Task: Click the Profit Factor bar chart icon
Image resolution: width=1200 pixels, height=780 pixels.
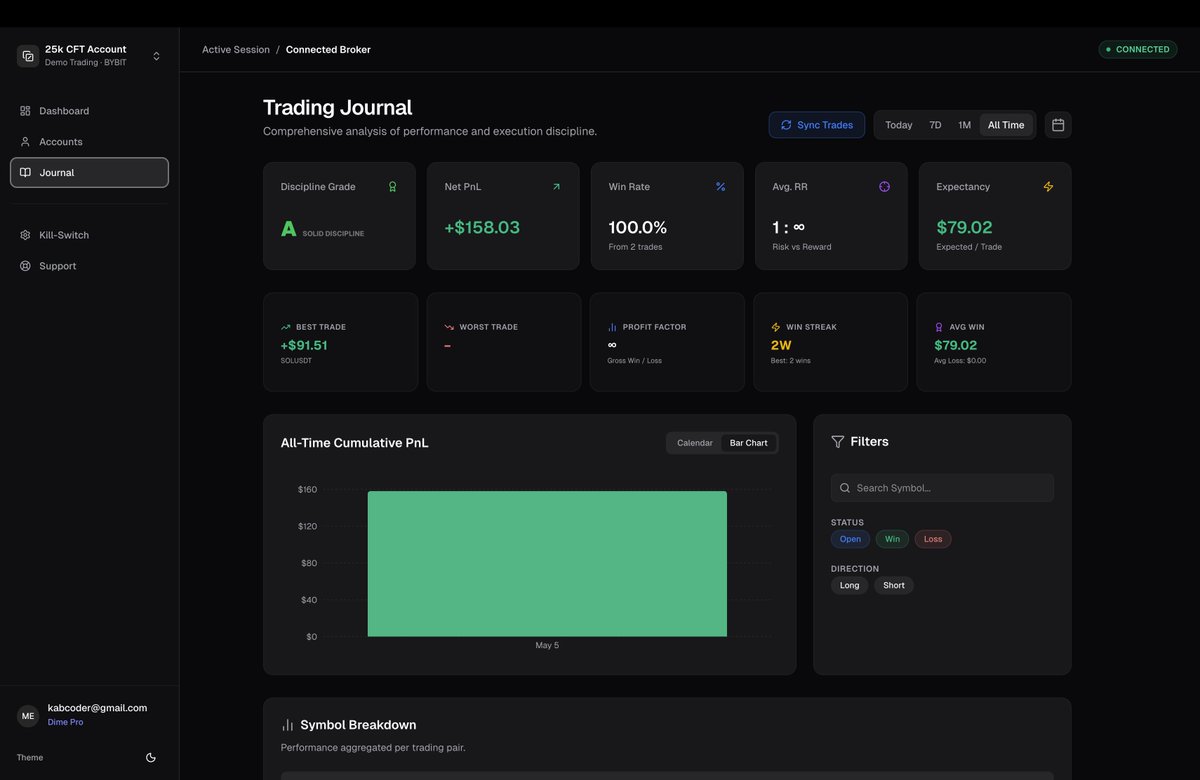Action: [612, 327]
